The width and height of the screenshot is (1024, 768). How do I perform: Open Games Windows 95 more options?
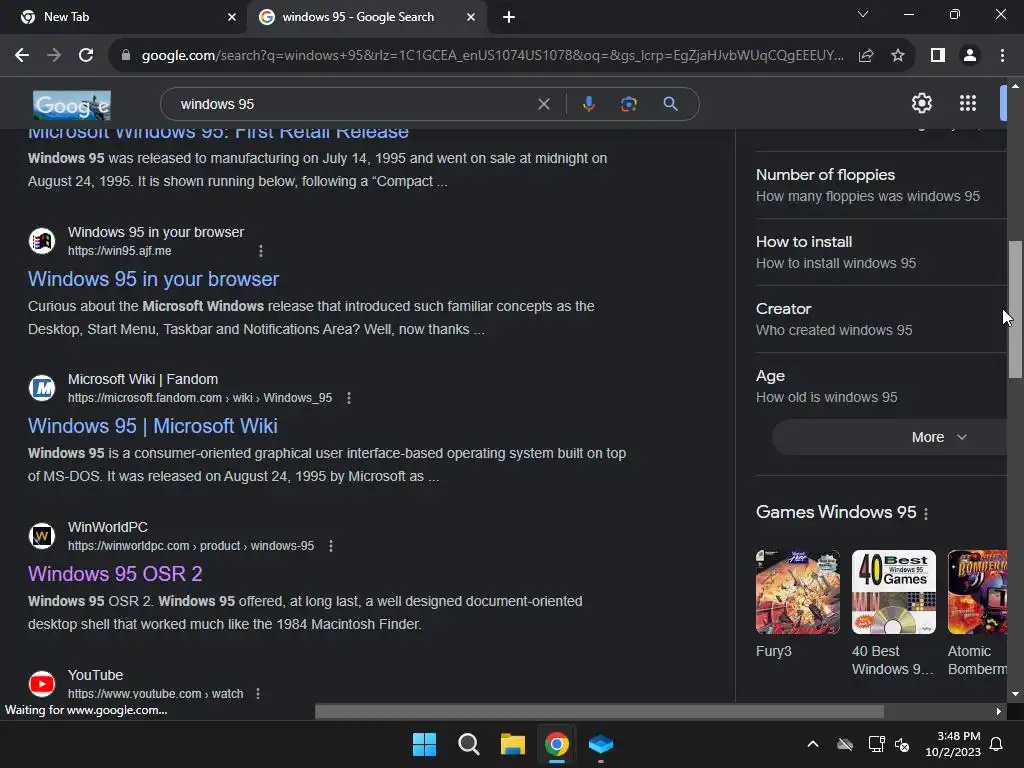click(x=926, y=514)
